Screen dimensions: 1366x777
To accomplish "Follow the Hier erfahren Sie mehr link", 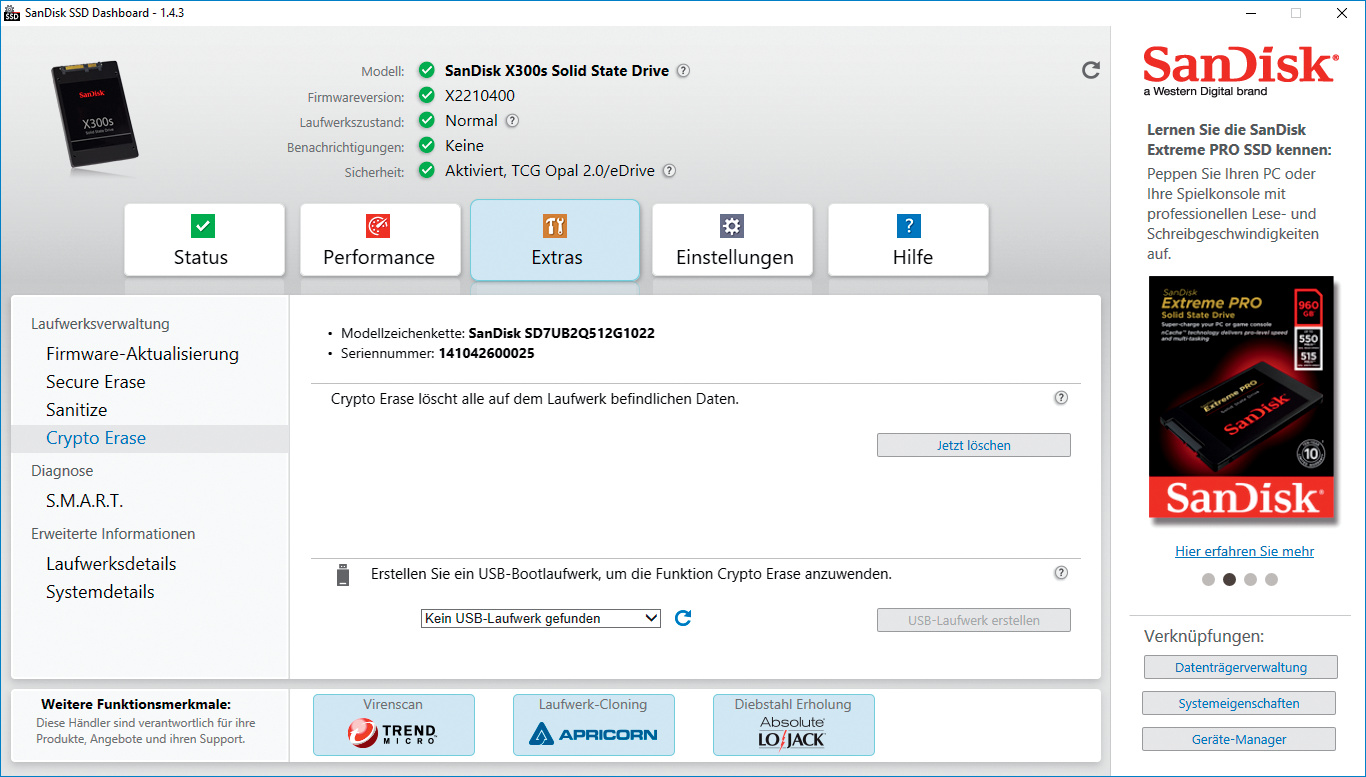I will point(1244,551).
